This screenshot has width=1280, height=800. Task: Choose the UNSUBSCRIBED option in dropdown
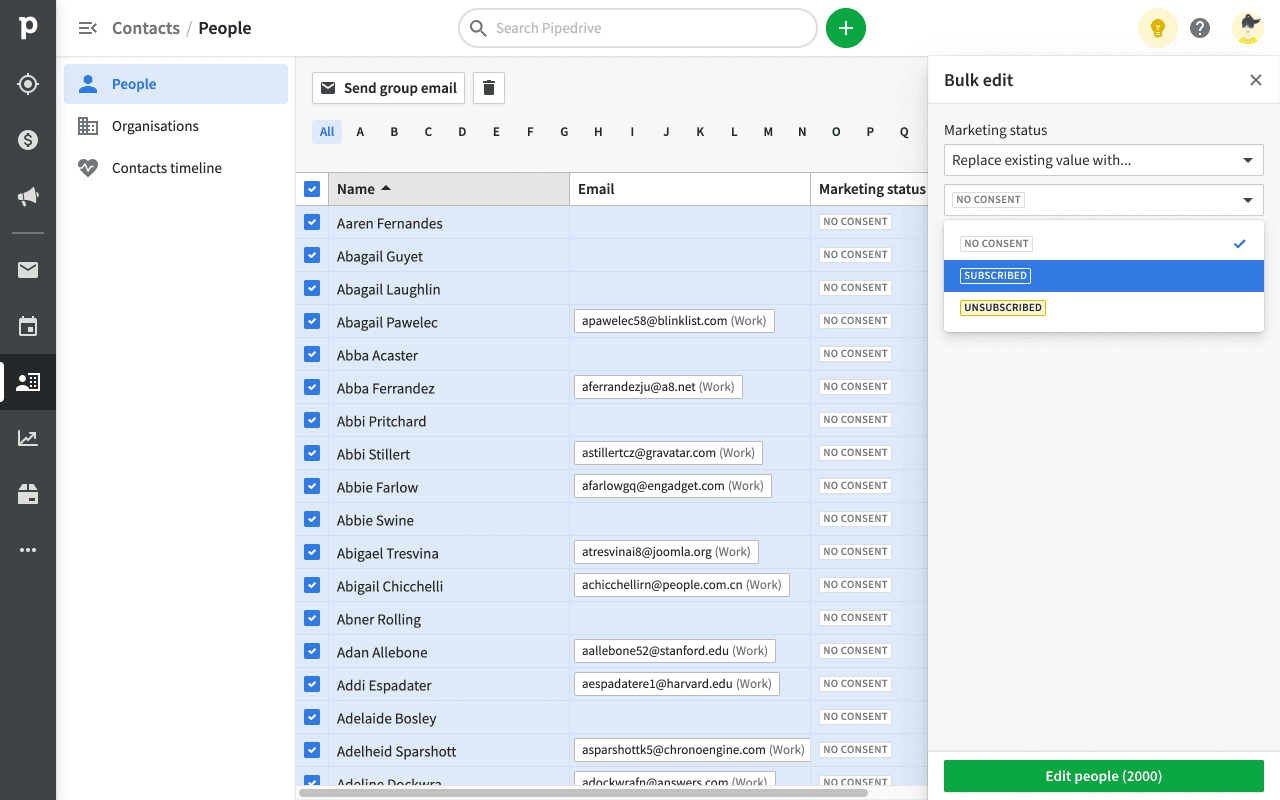pos(1003,308)
